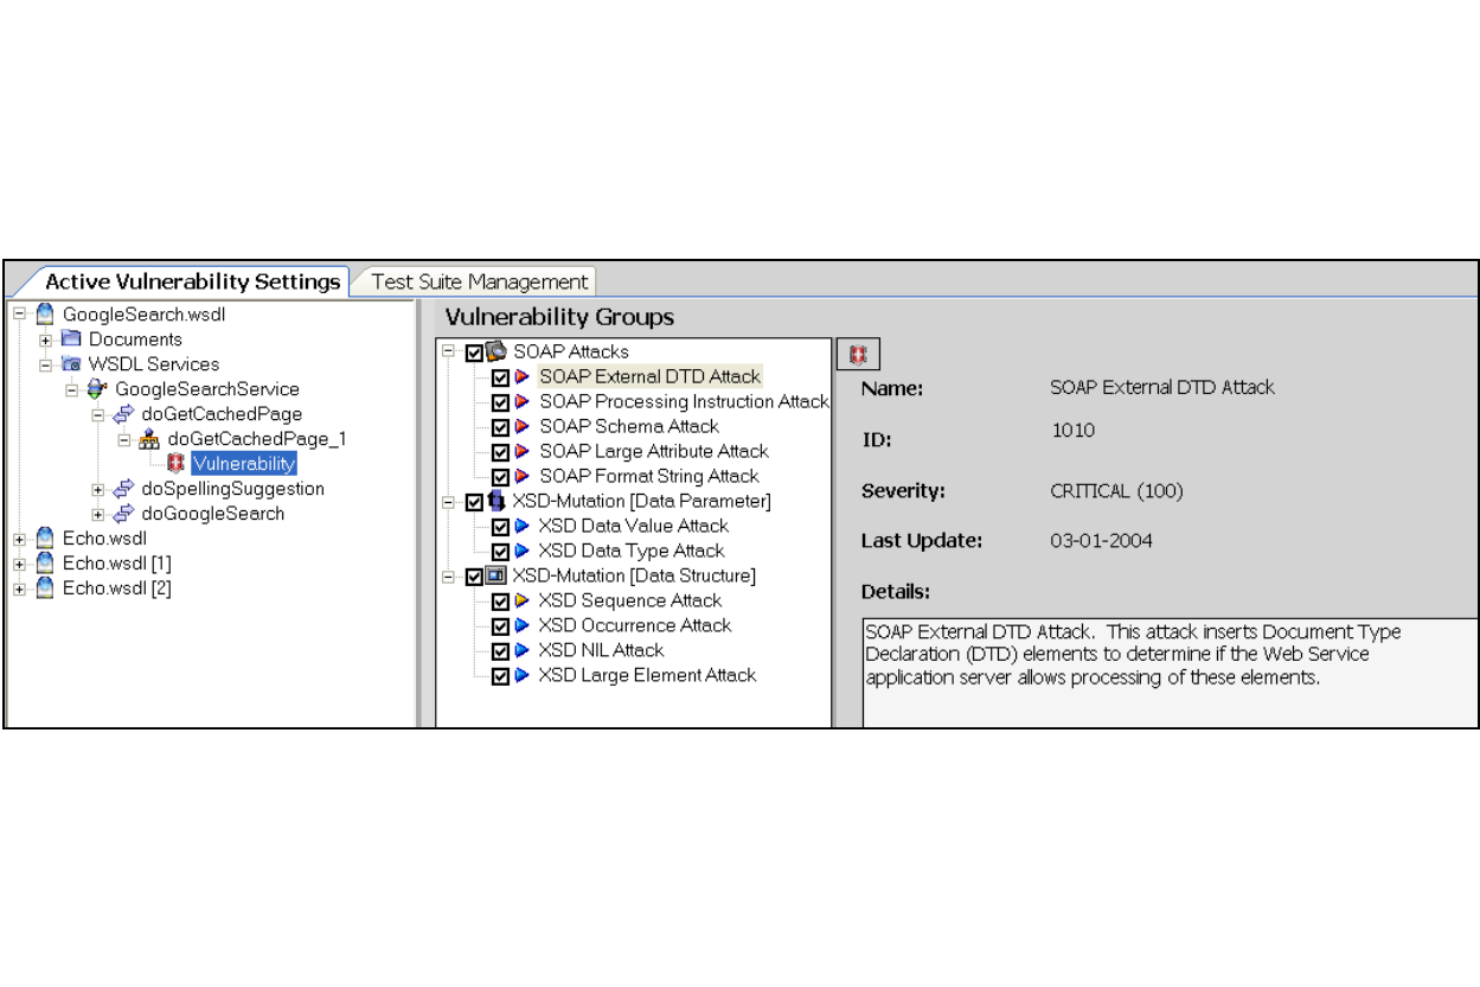
Task: Expand the doSpellingSuggestion node
Action: coord(97,490)
